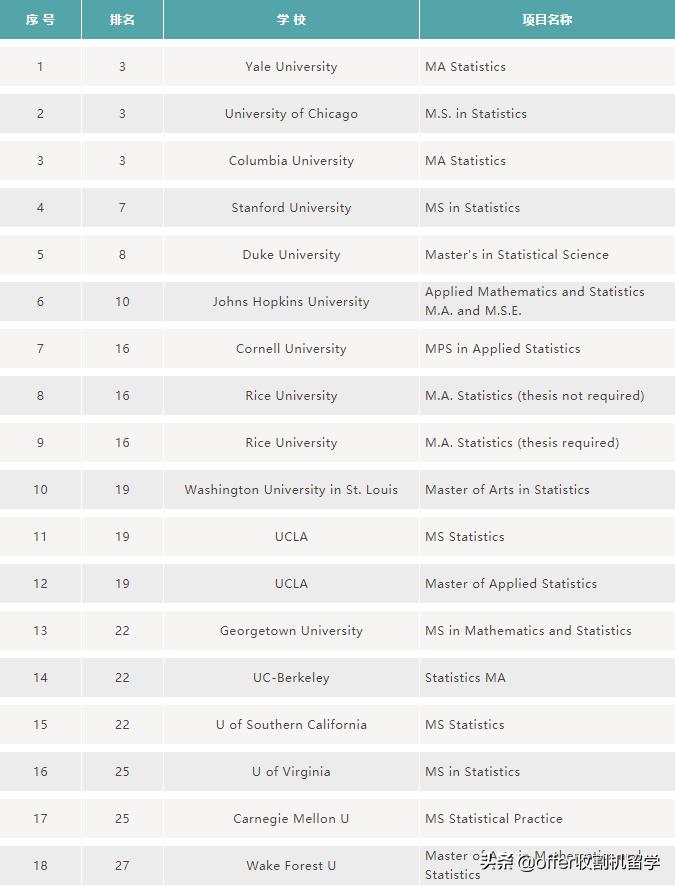675x886 pixels.
Task: Select the UC-Berkeley school cell
Action: pyautogui.click(x=291, y=678)
